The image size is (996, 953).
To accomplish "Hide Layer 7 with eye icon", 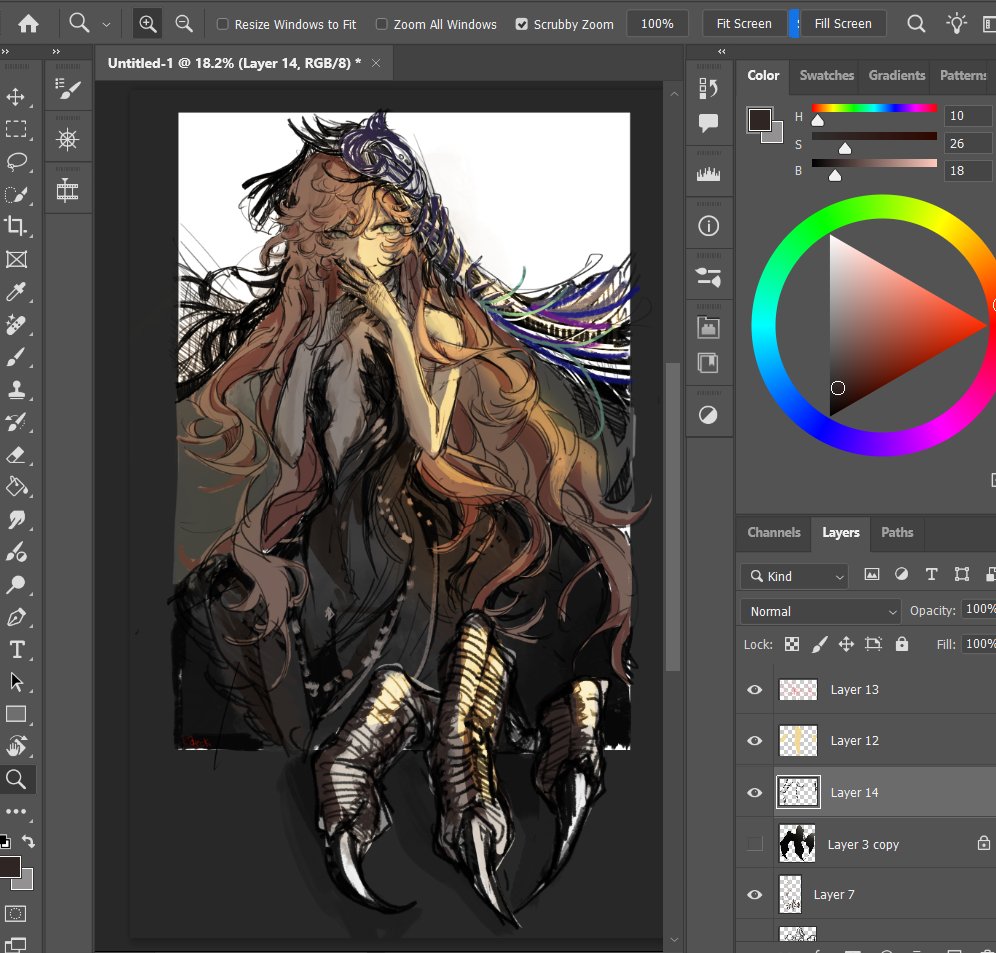I will [x=755, y=895].
